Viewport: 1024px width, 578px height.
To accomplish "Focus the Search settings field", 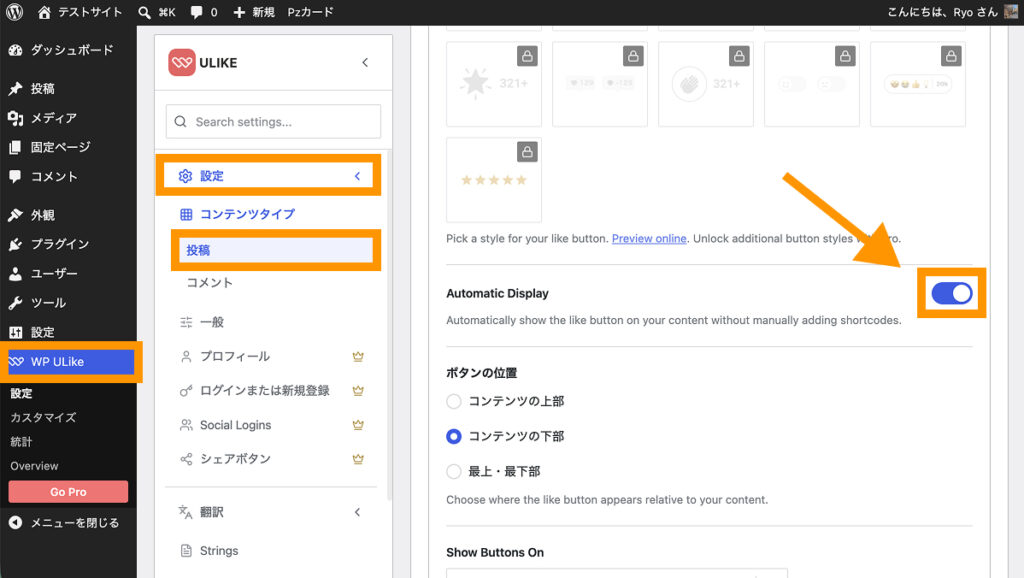I will [x=273, y=121].
